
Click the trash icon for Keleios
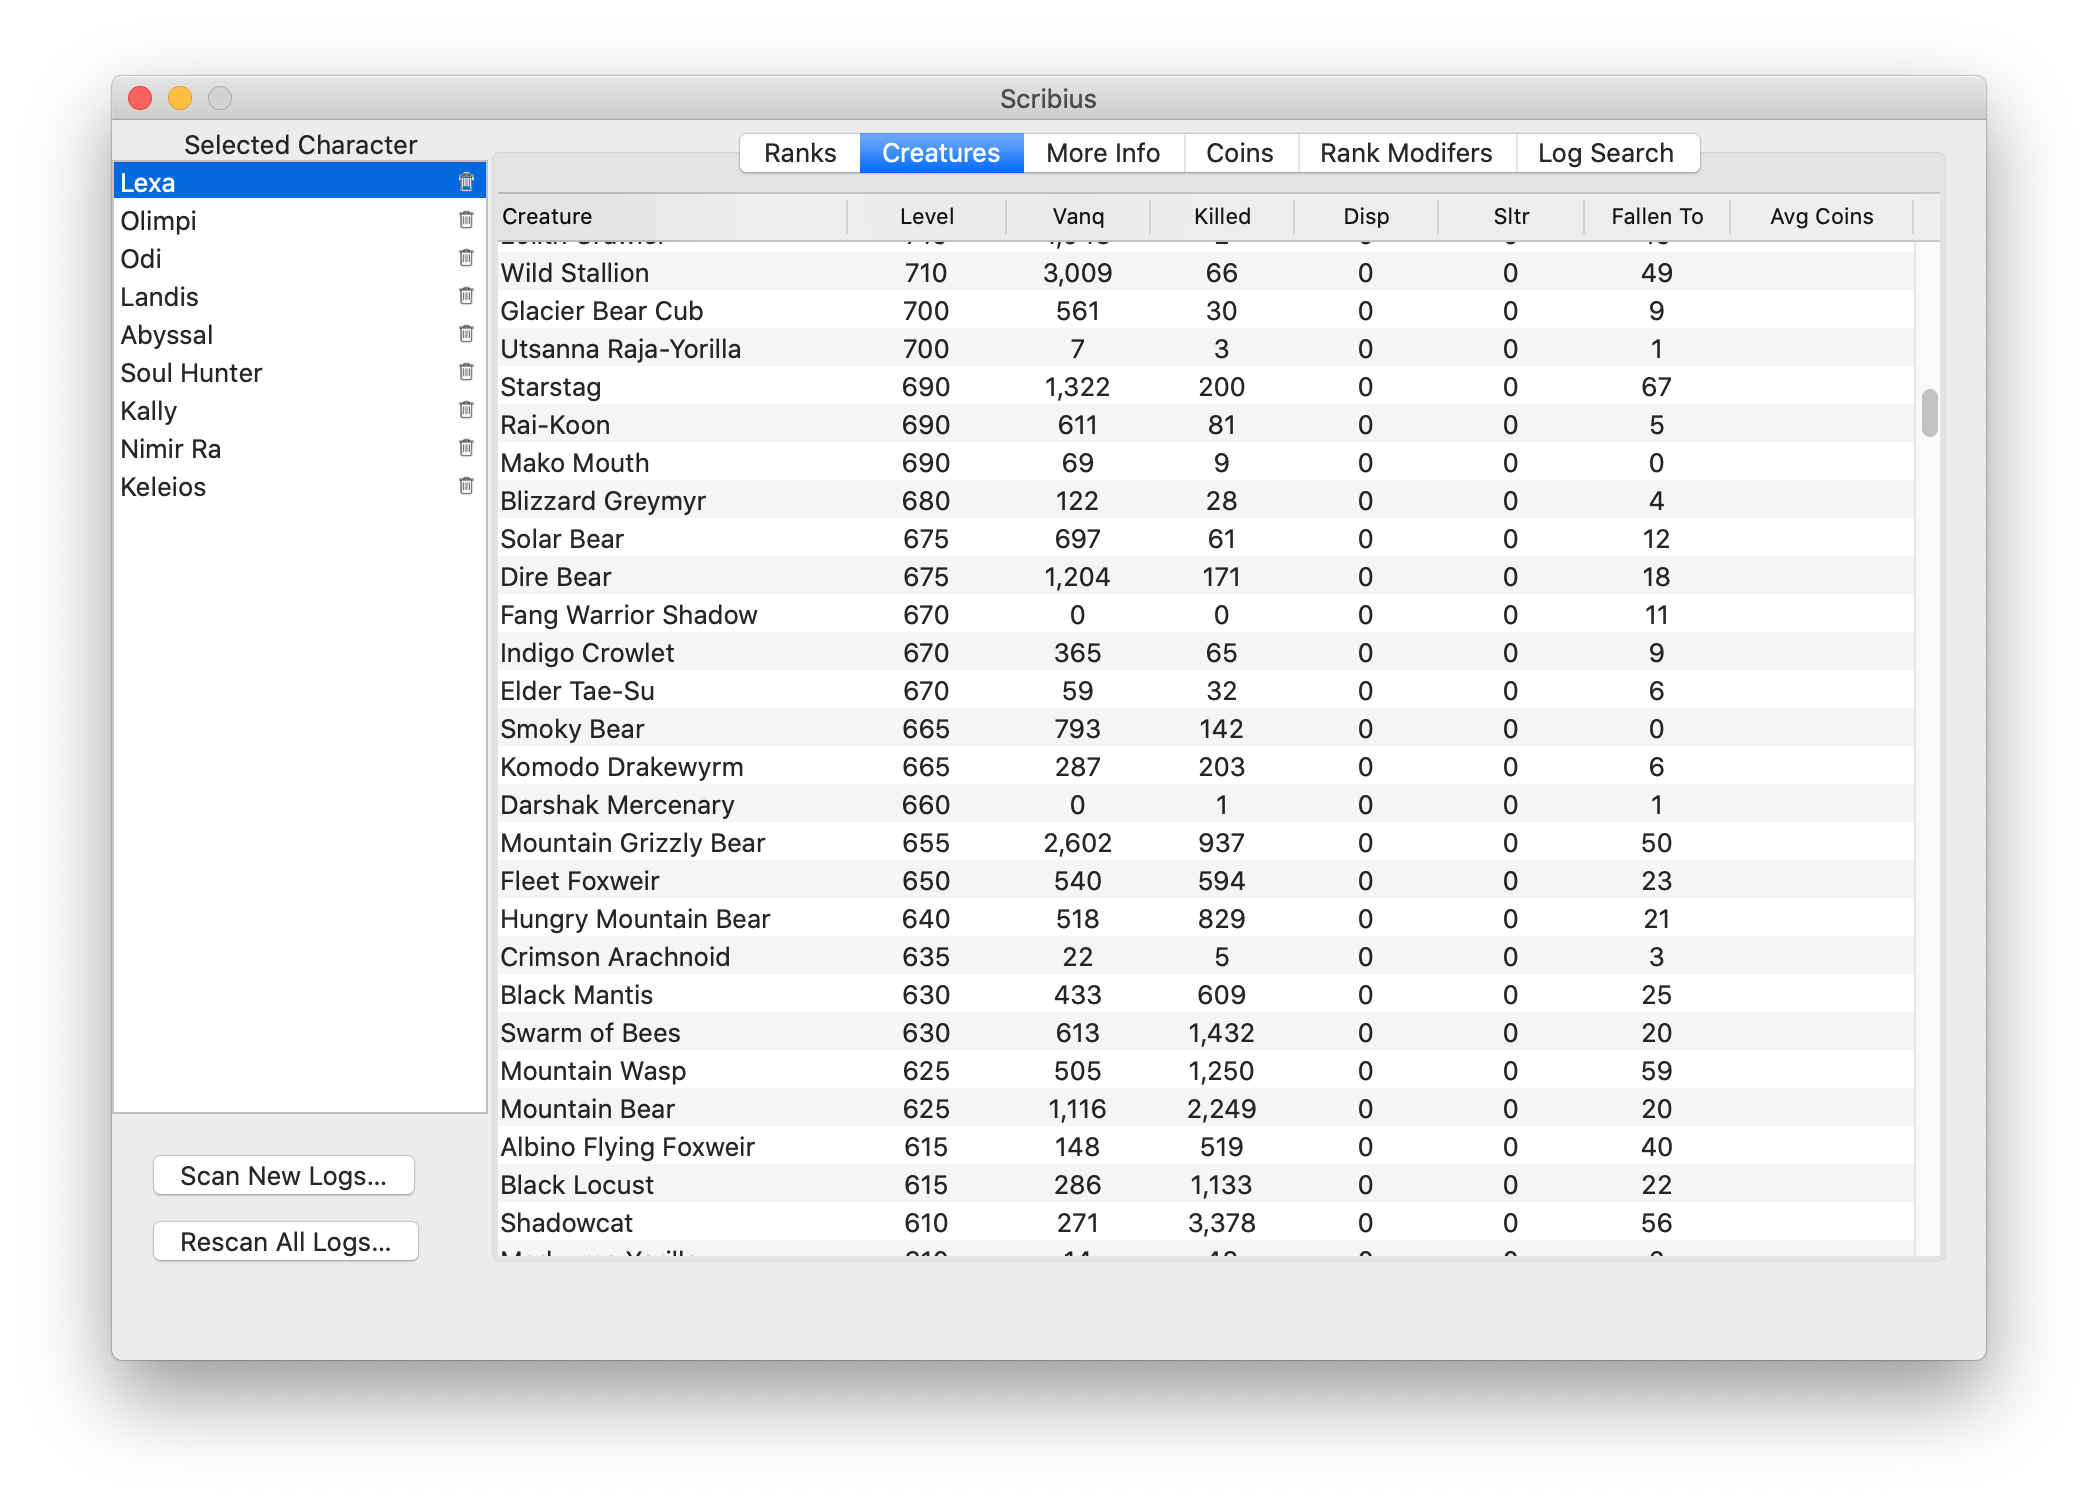click(466, 486)
